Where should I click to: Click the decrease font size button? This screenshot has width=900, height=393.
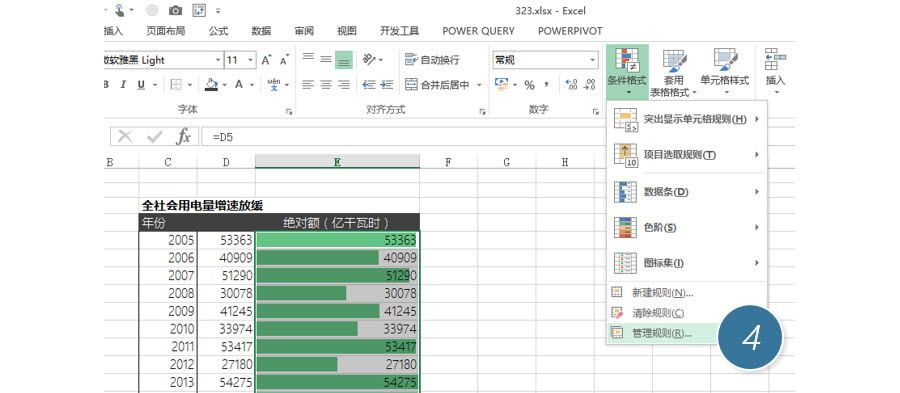tap(284, 60)
